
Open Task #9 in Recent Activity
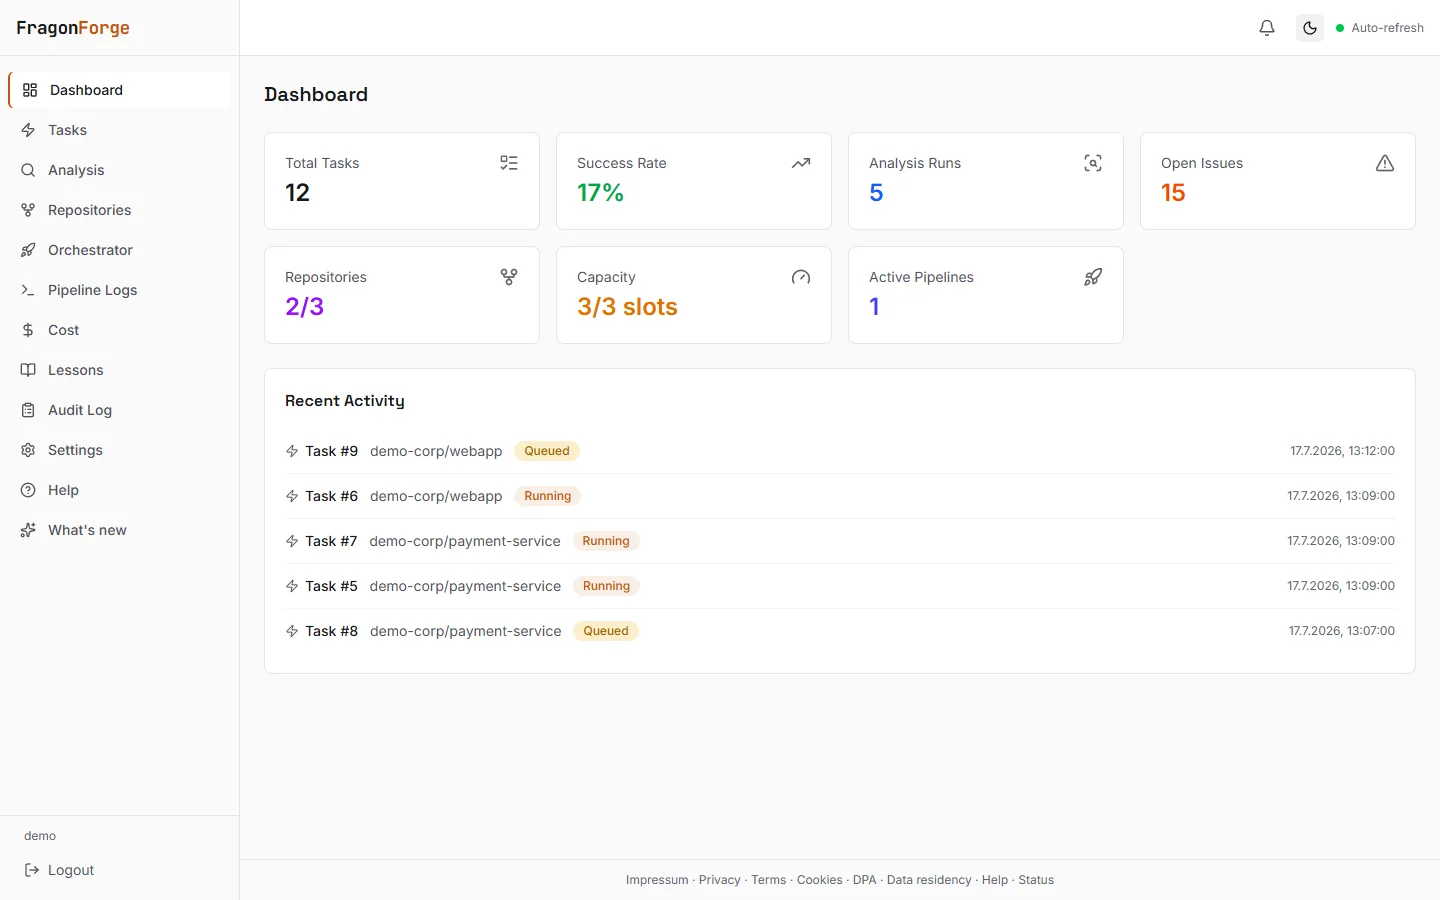click(331, 451)
